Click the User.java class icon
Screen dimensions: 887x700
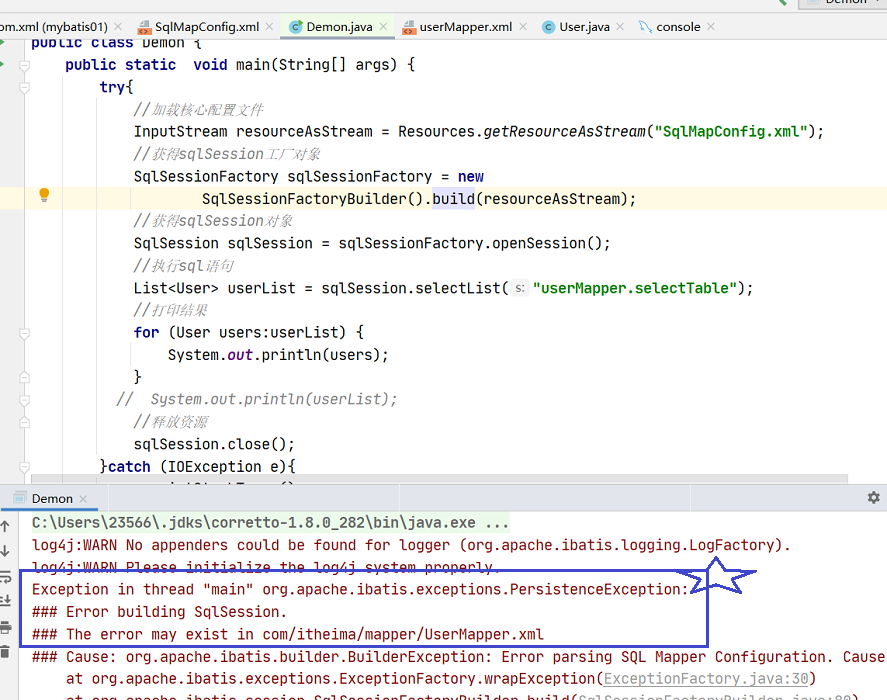[x=548, y=27]
